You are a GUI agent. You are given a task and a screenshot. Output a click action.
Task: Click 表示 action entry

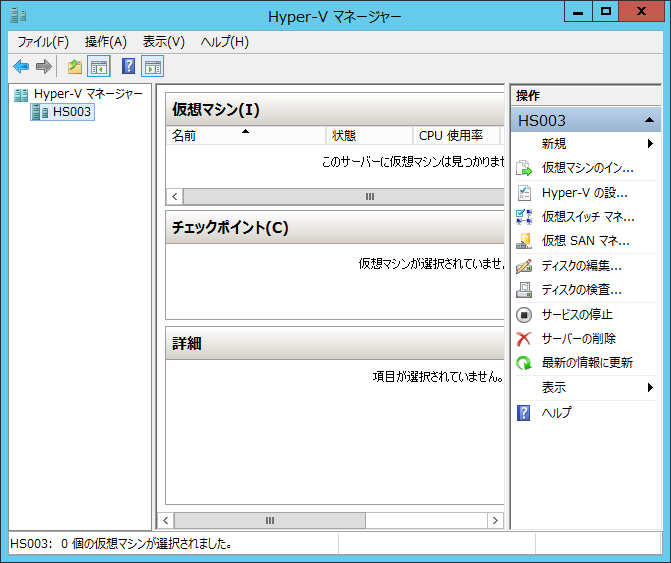coord(554,388)
